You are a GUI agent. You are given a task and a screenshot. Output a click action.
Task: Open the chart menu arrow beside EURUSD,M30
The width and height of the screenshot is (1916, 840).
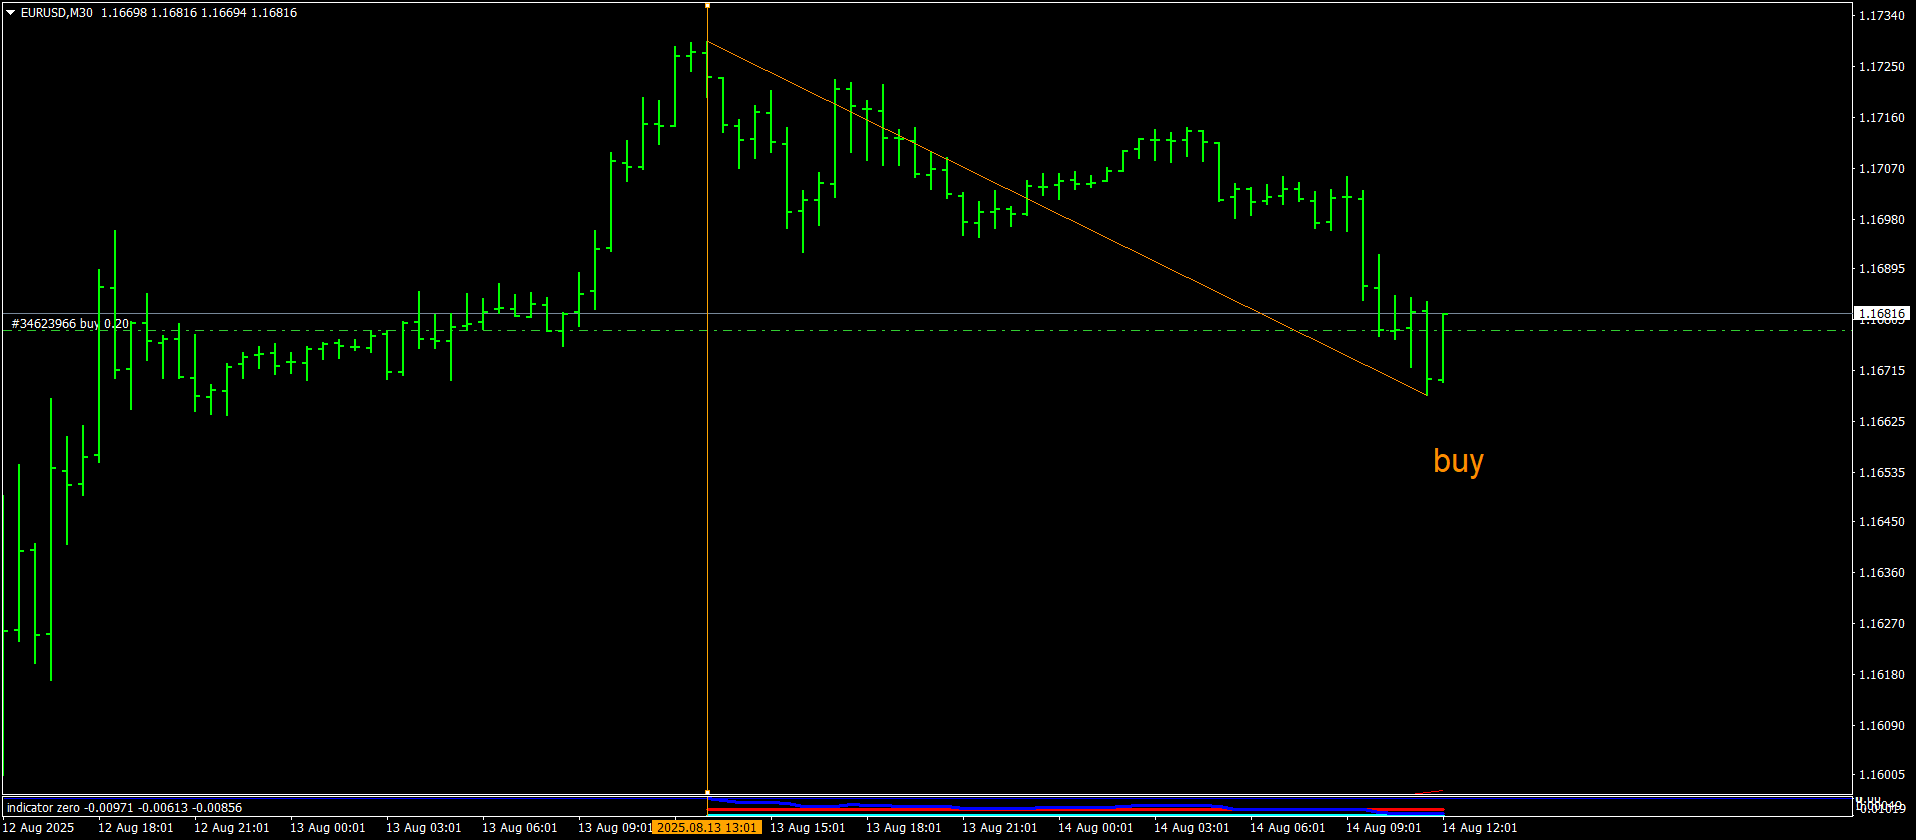tap(11, 13)
